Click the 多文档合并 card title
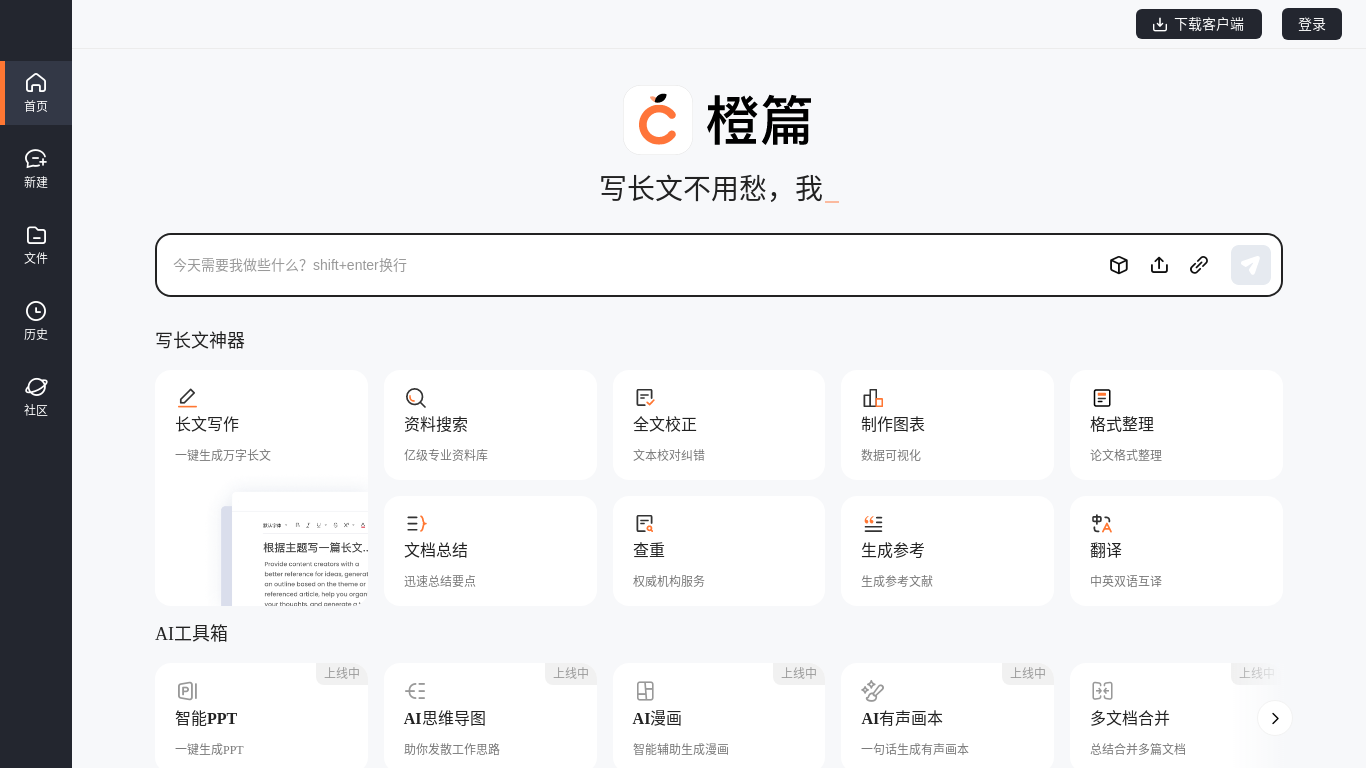Viewport: 1366px width, 768px height. pos(1130,718)
